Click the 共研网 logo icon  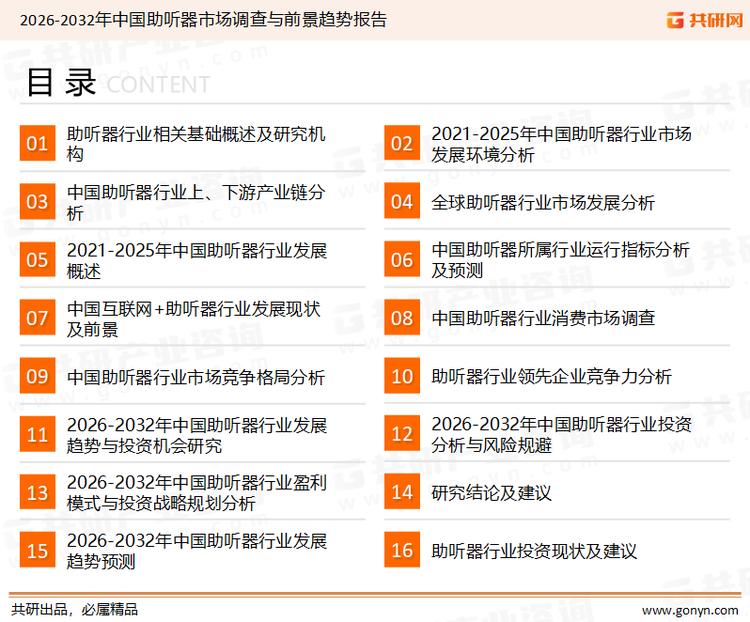tap(675, 20)
